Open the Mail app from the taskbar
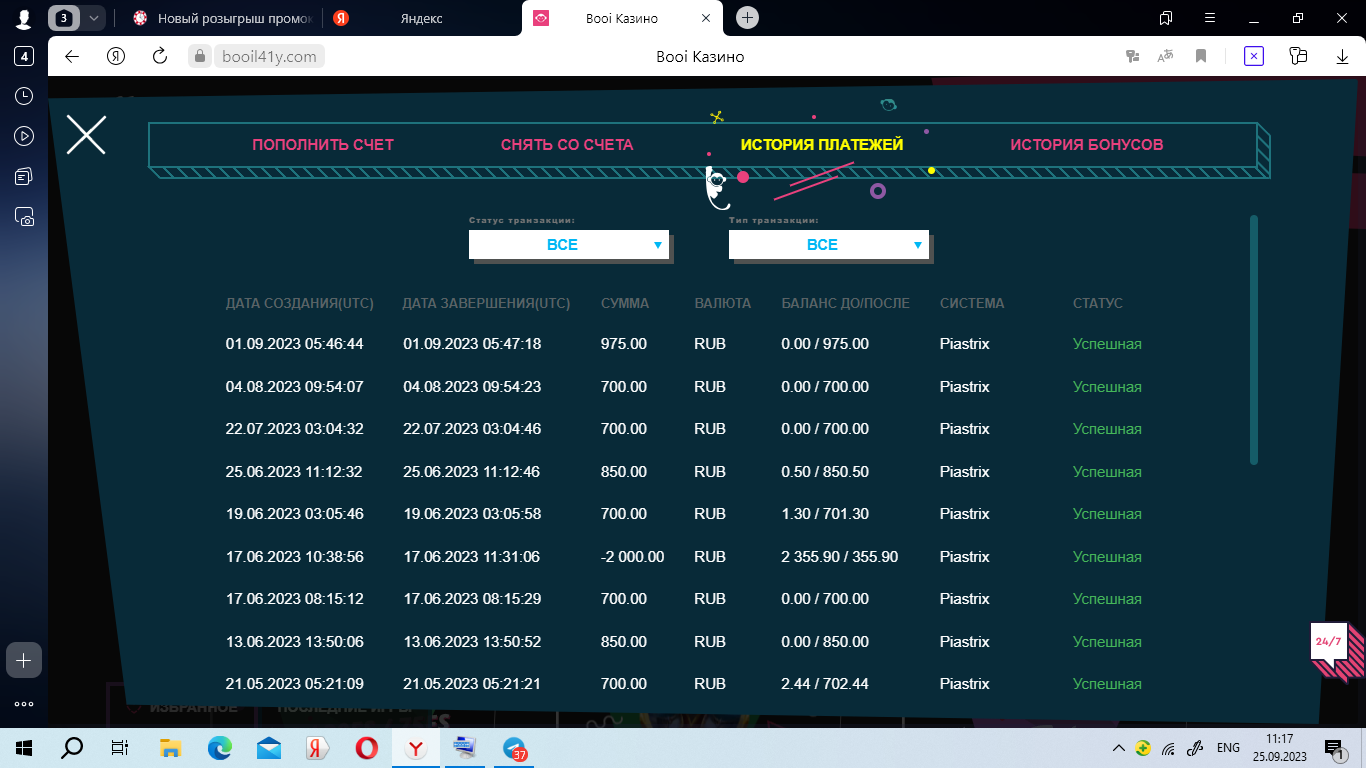This screenshot has height=768, width=1366. 268,747
